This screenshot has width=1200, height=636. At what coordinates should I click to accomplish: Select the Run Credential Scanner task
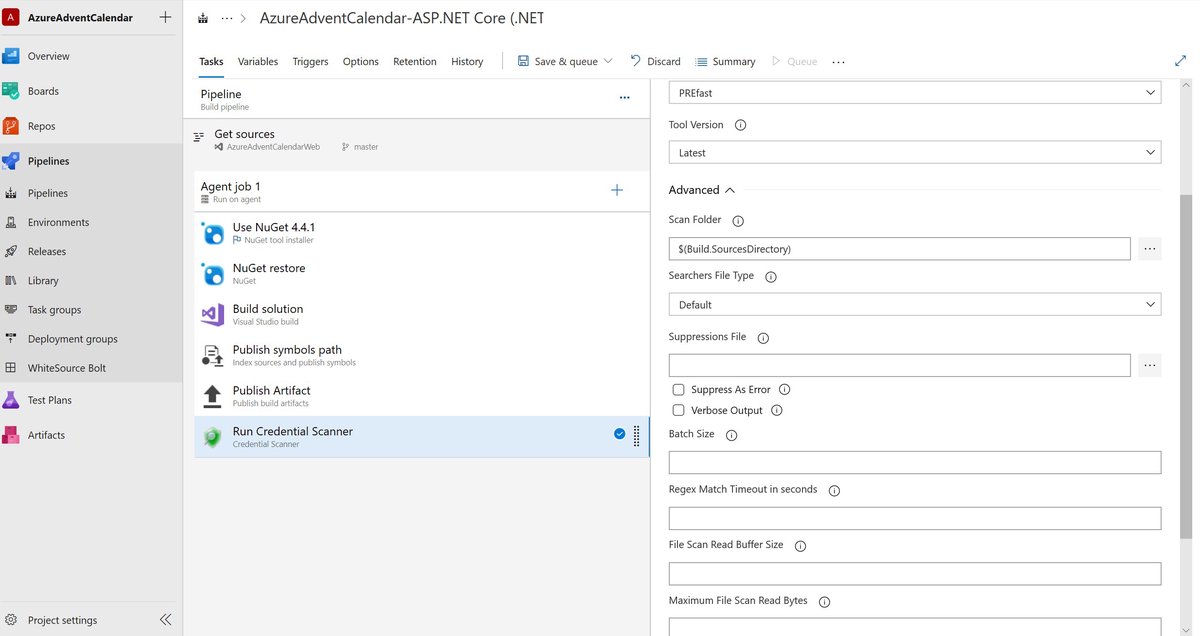(421, 437)
